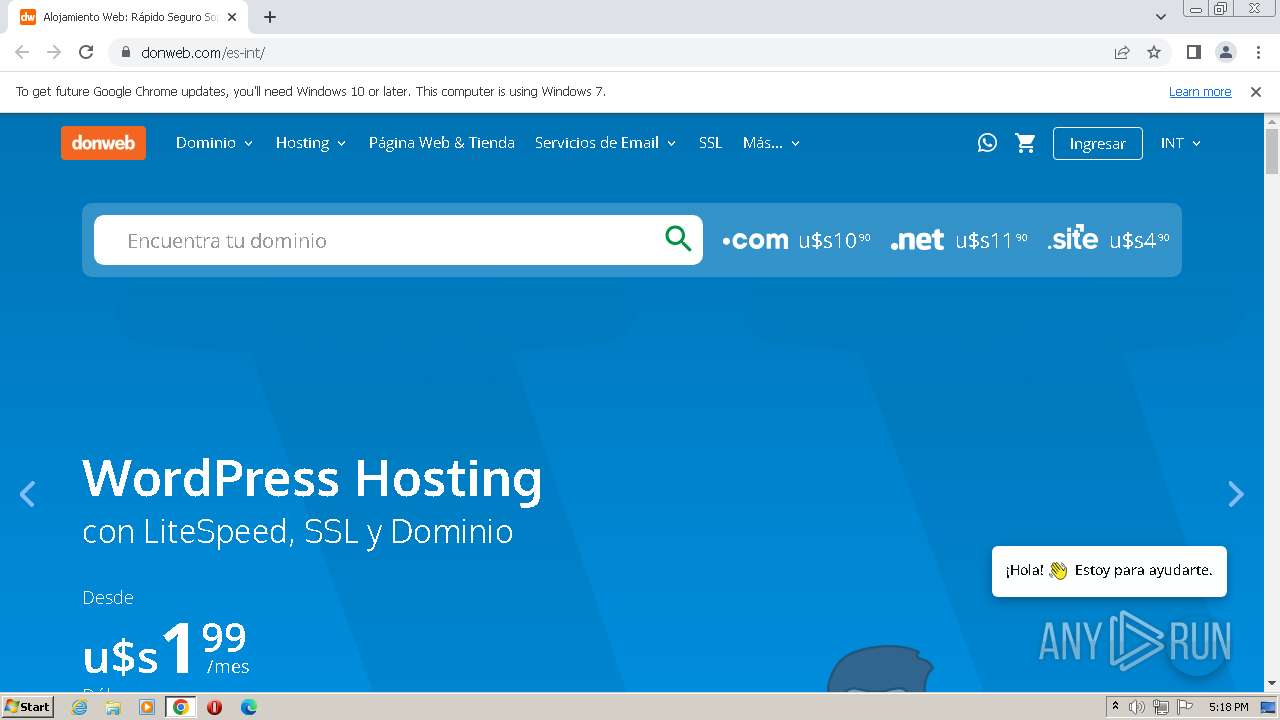
Task: Click the browser forward arrow
Action: [54, 52]
